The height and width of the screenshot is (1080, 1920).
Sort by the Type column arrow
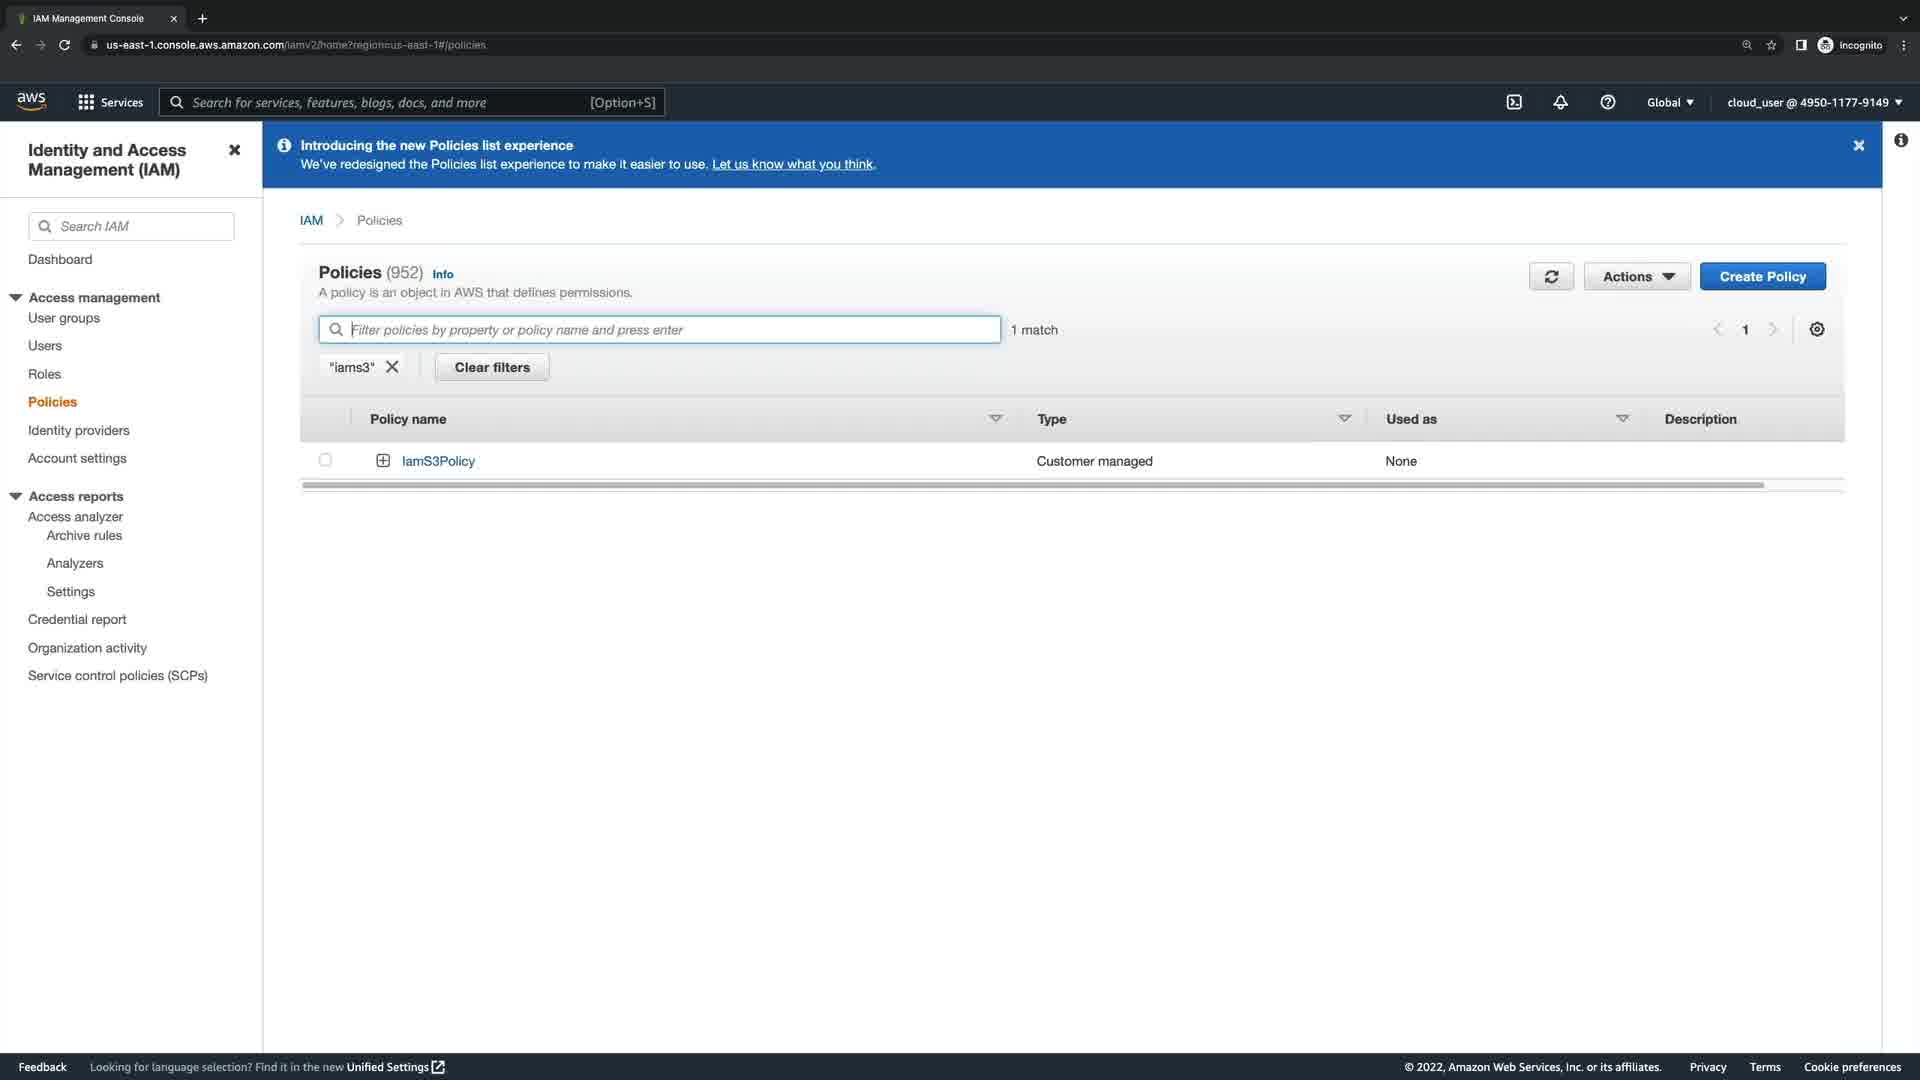1344,419
